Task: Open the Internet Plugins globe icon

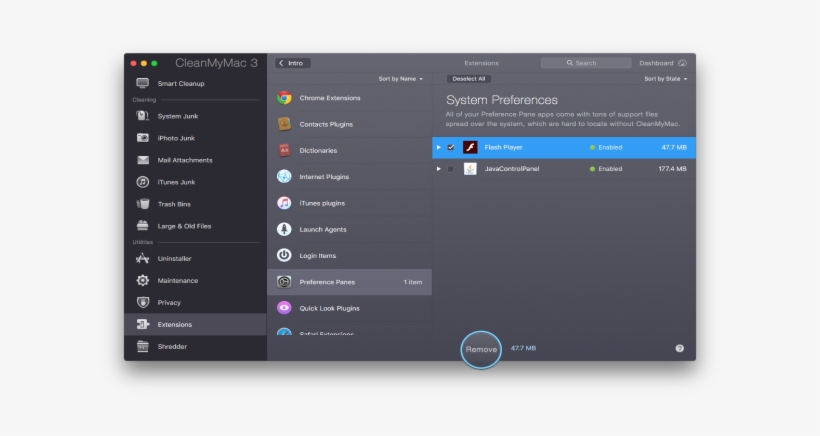Action: (x=284, y=176)
